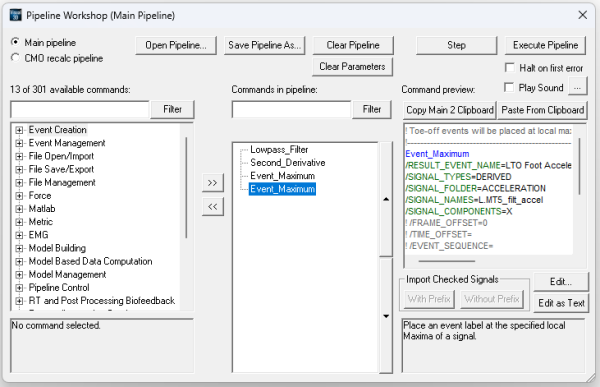The image size is (600, 387).
Task: Run the Execute Pipeline button
Action: pos(545,45)
